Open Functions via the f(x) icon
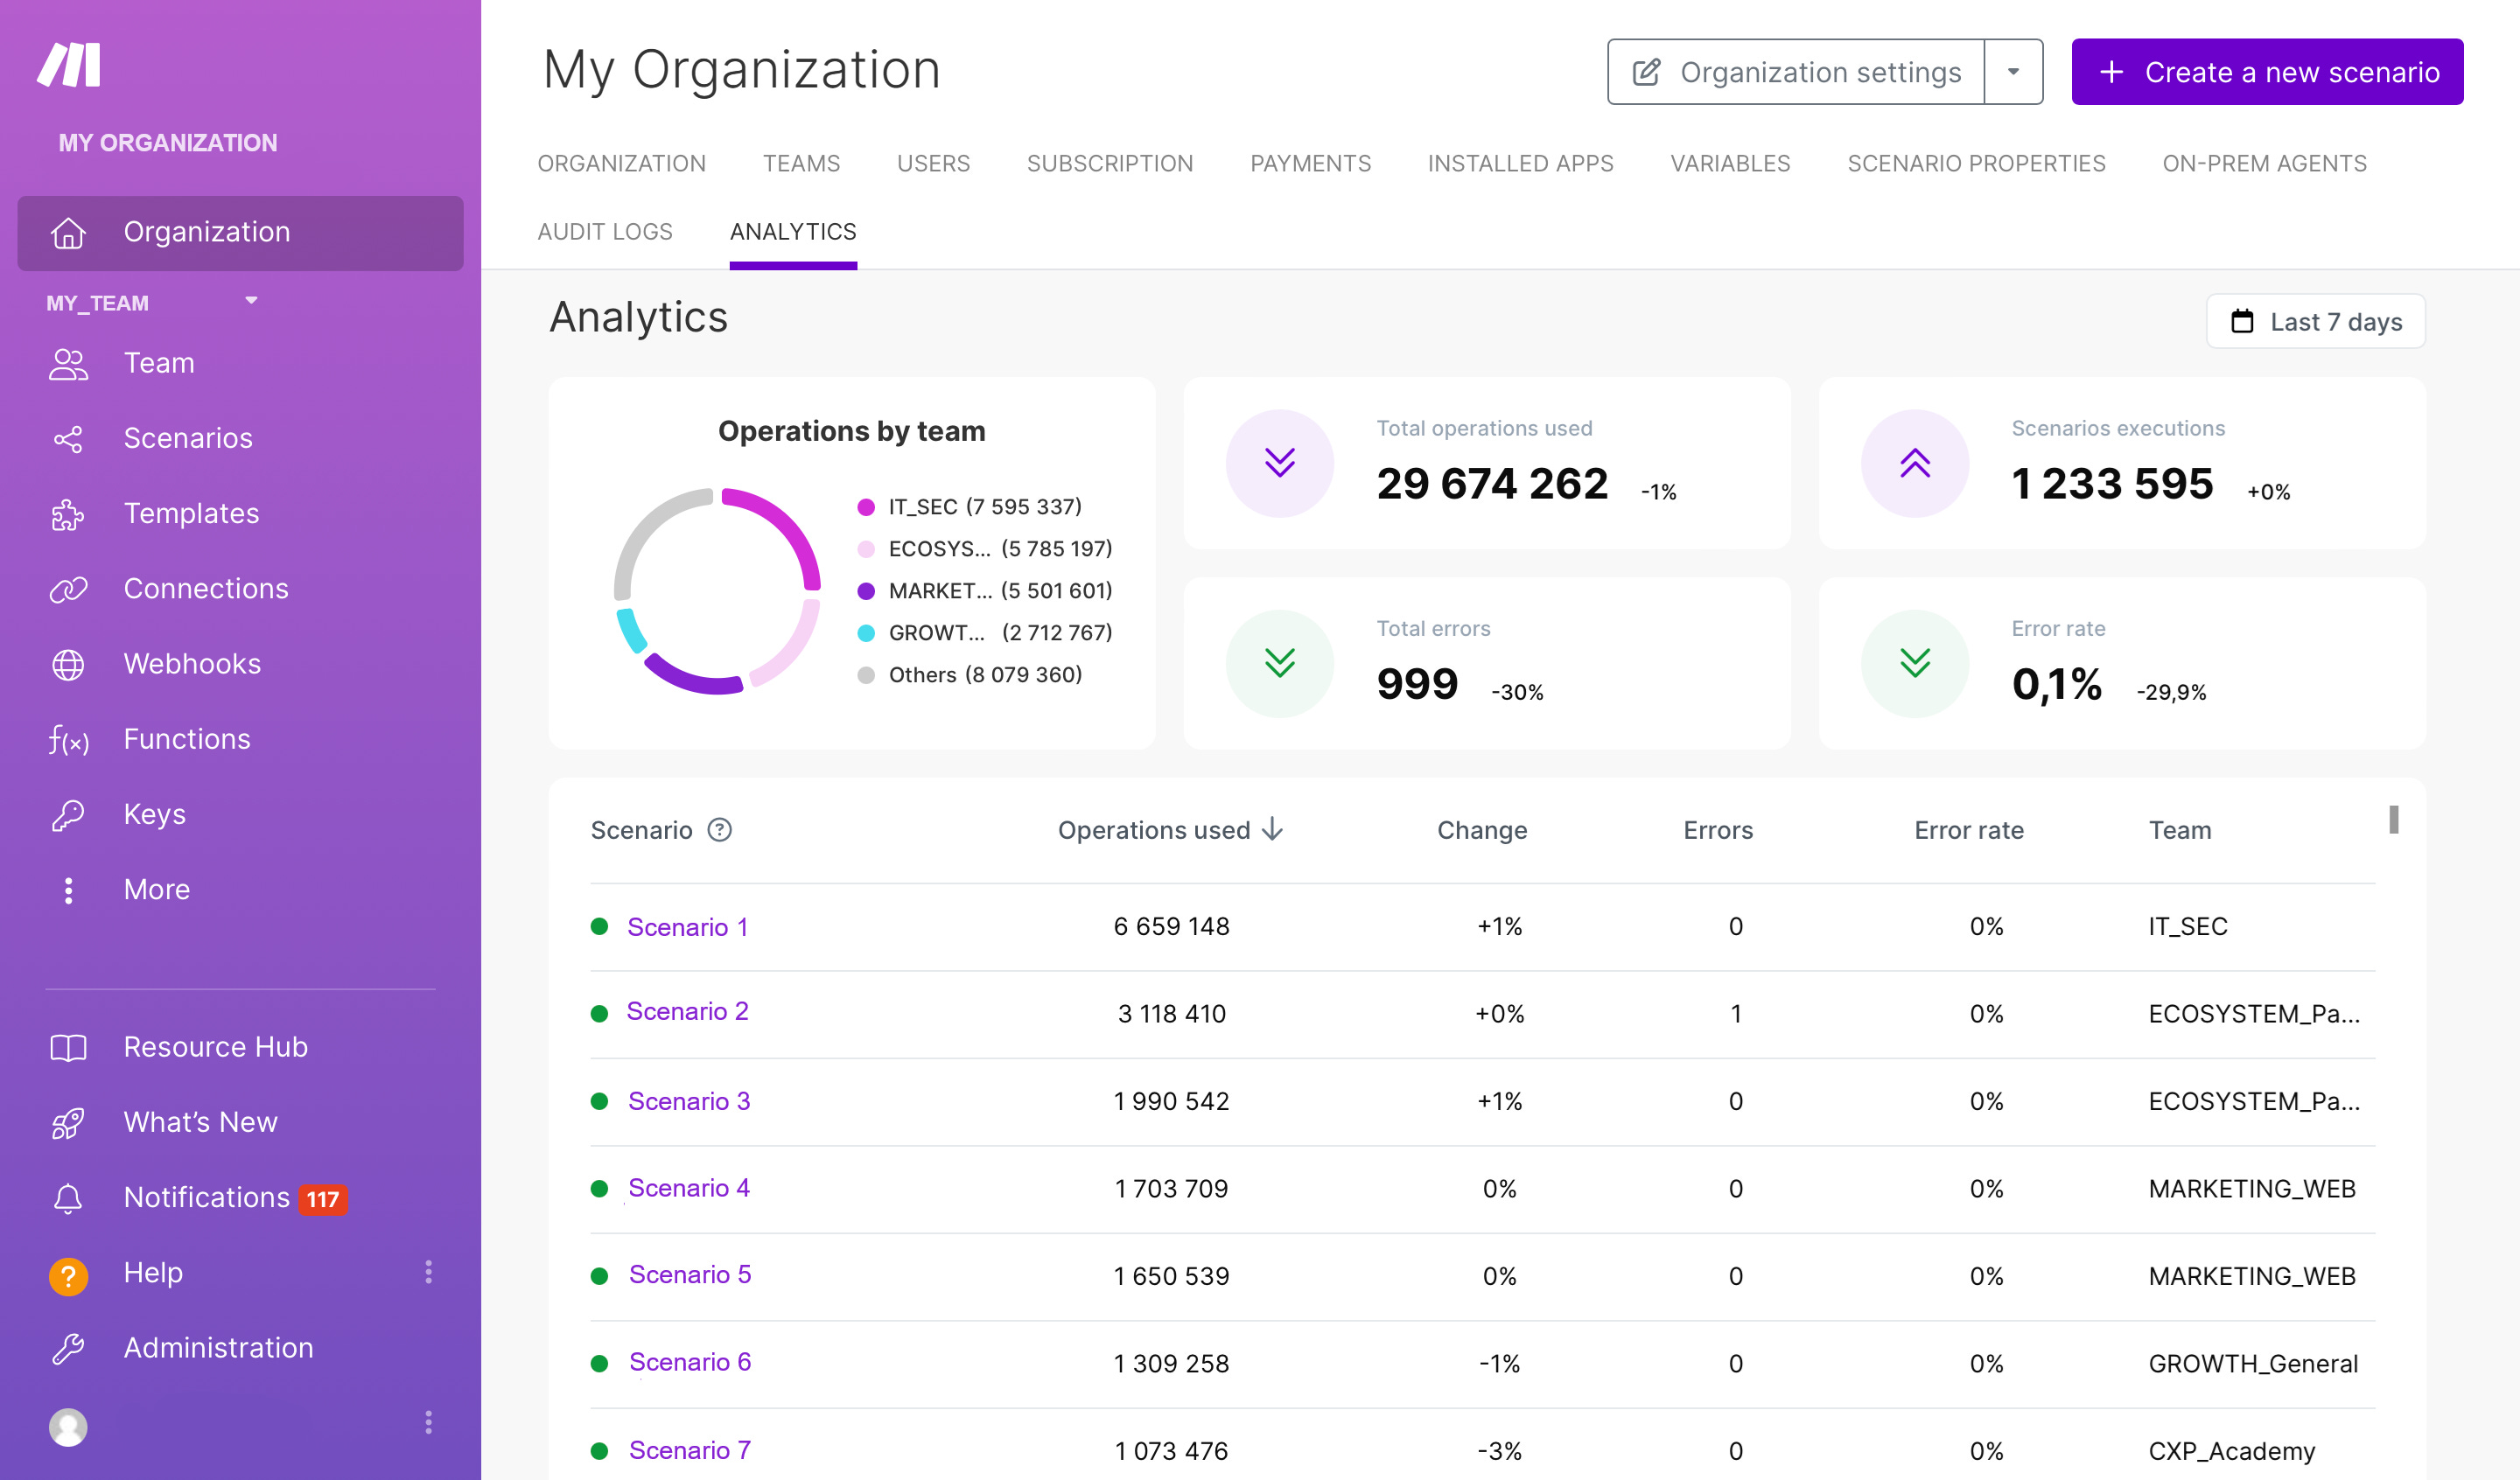Screen dimensions: 2520x1480 68,740
